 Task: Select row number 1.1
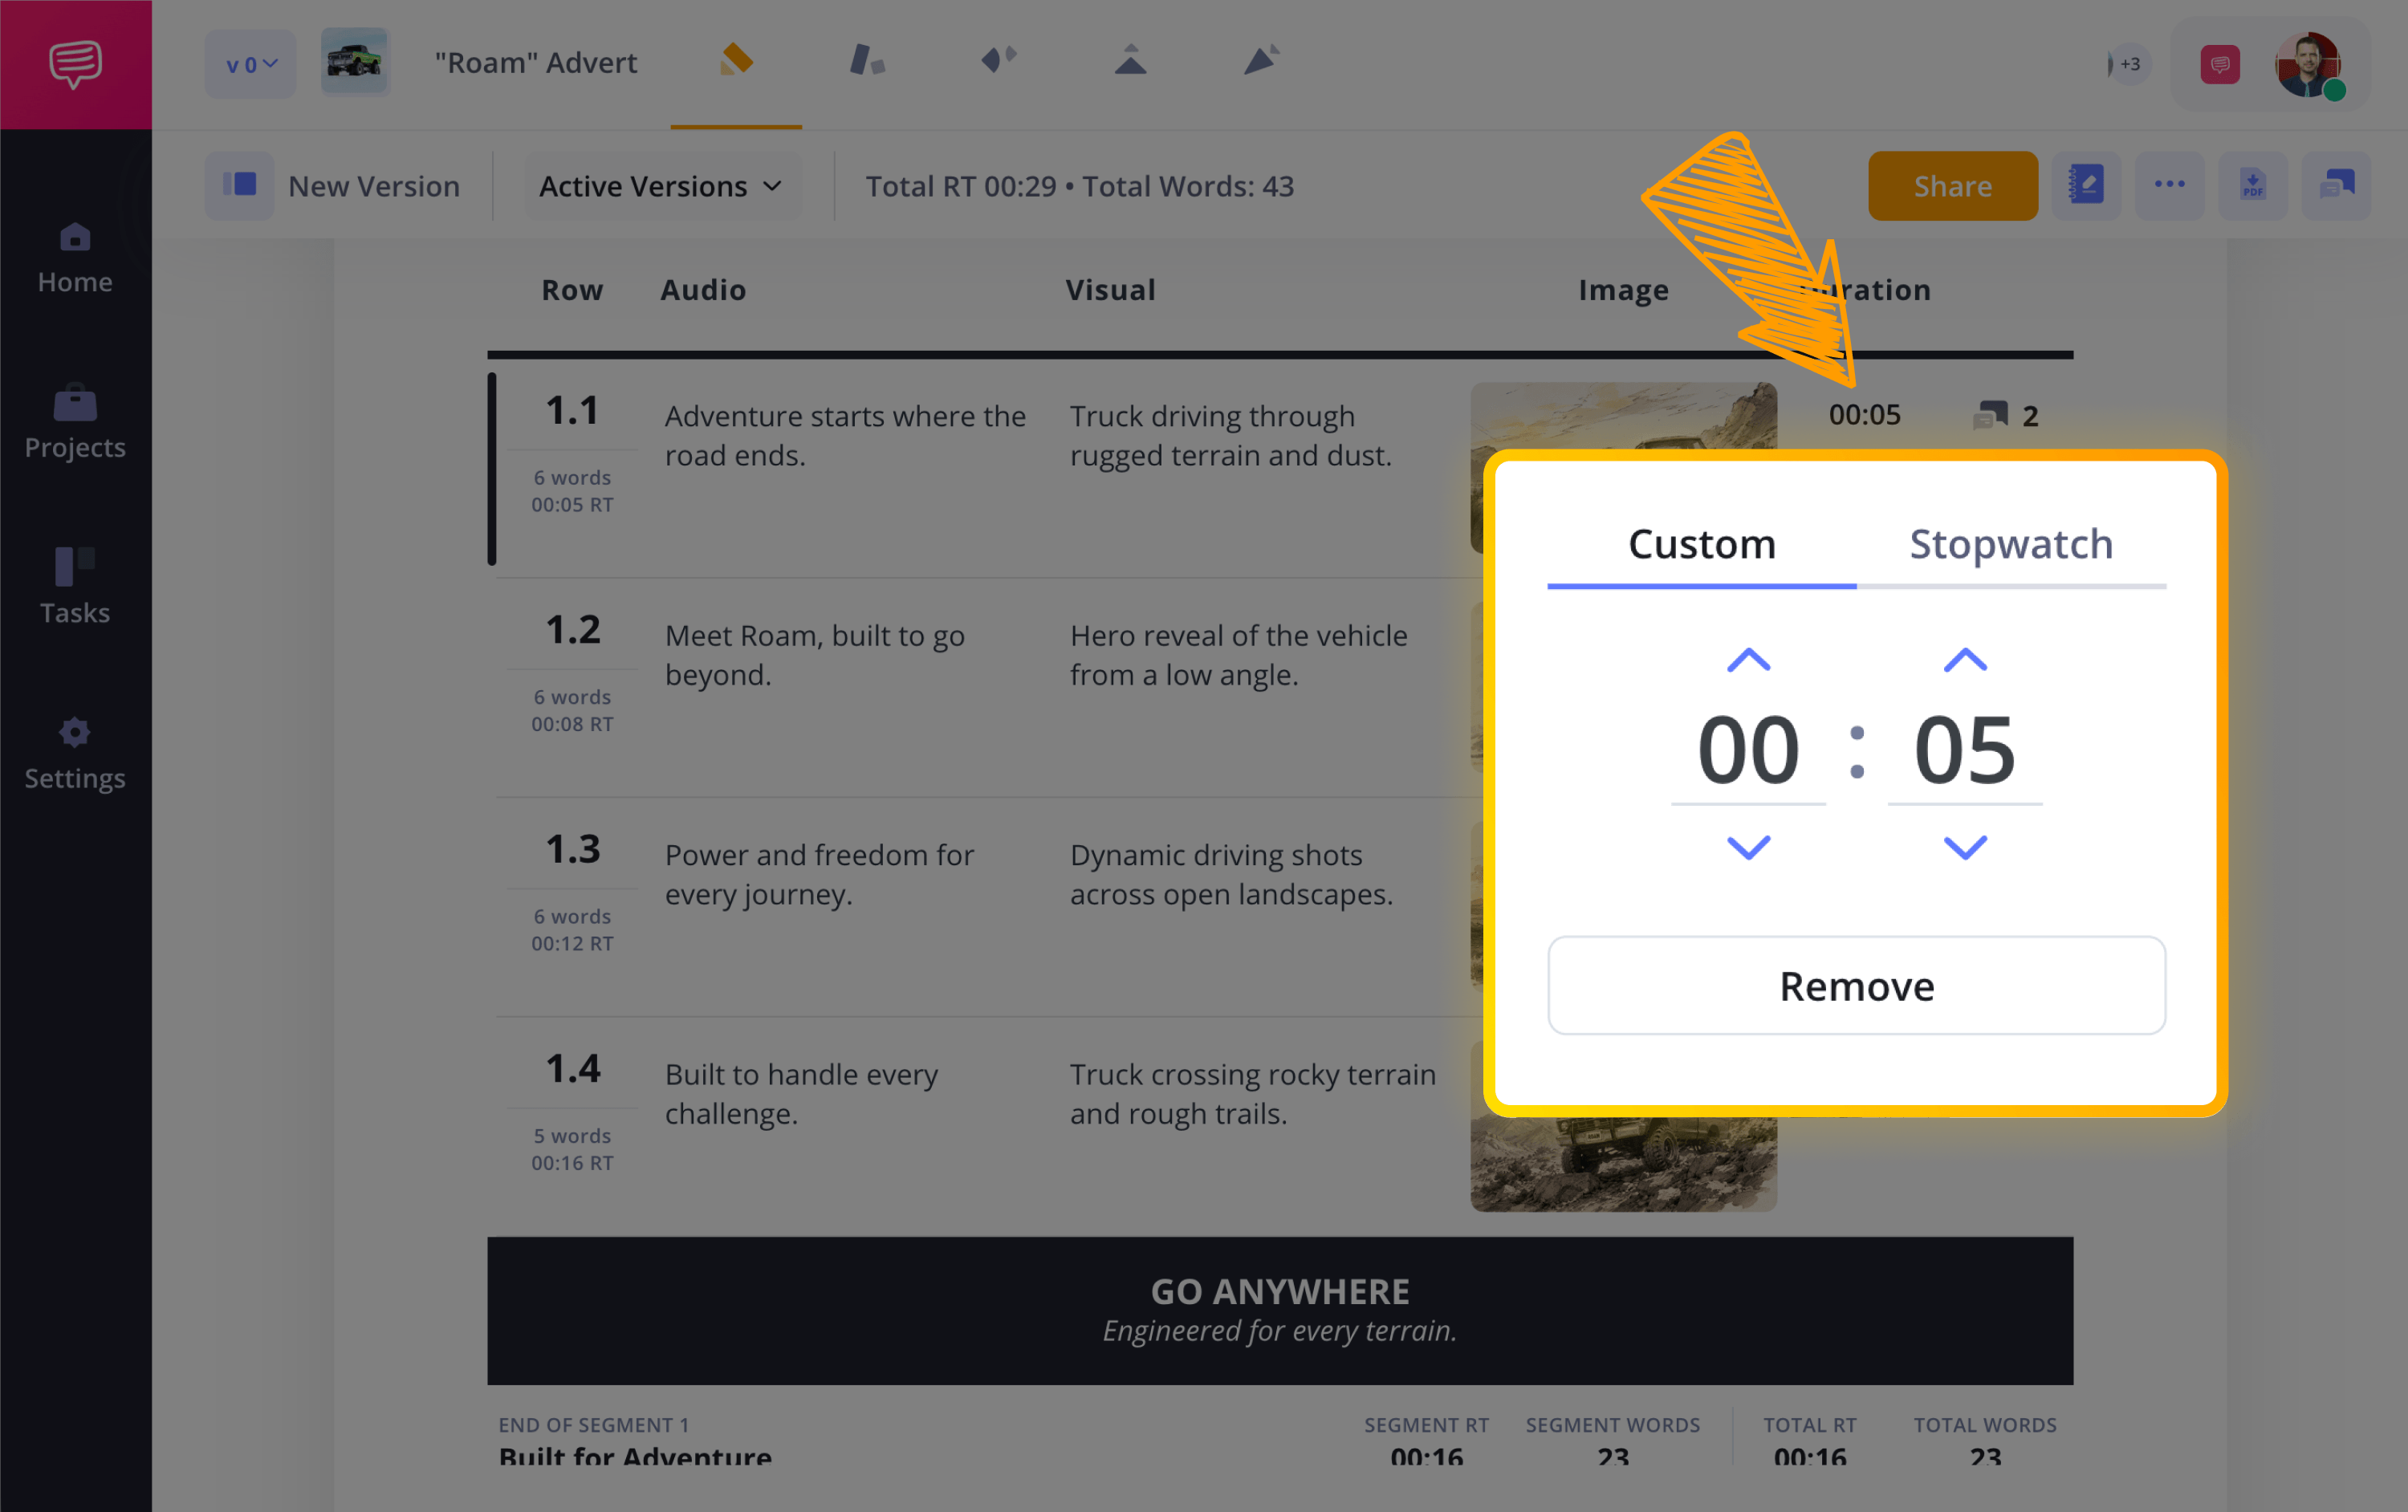click(573, 411)
